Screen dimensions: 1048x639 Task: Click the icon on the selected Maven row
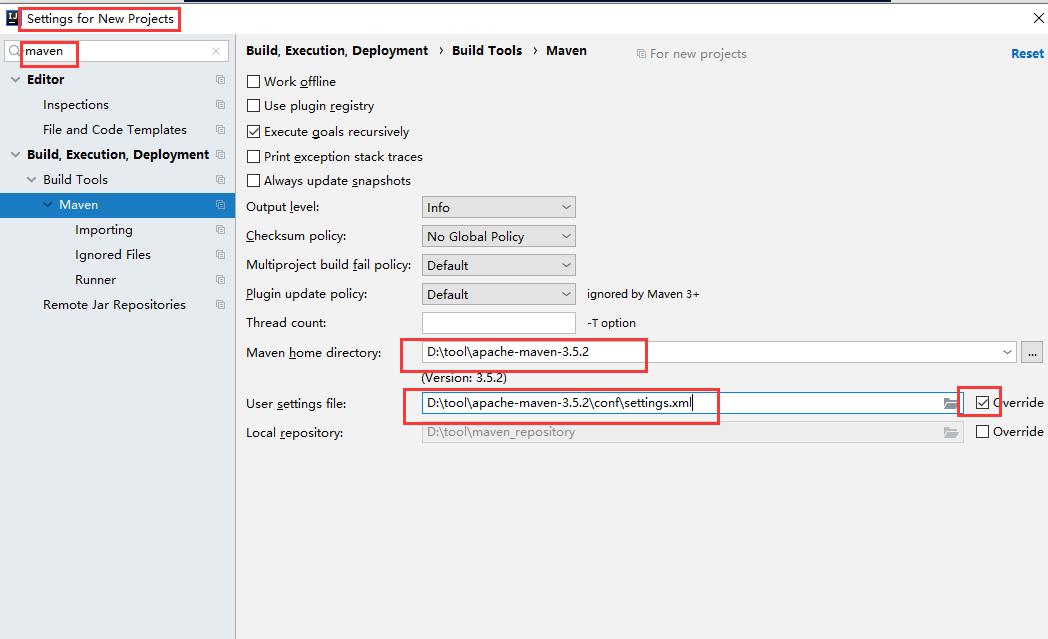[x=221, y=205]
